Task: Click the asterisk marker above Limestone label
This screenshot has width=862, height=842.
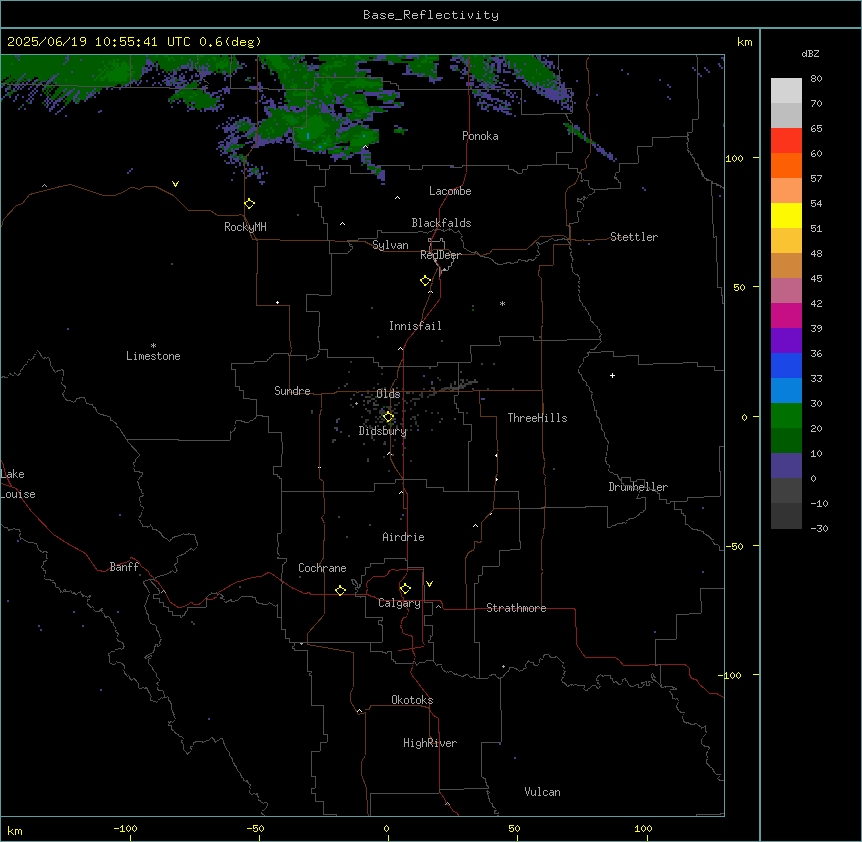Action: click(x=153, y=346)
